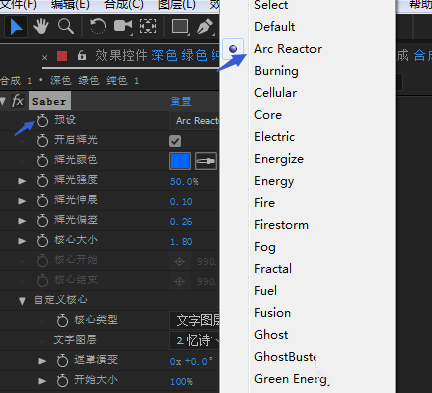Screen dimensions: 432x393
Task: Click the 100% 开始大小 value
Action: click(x=181, y=382)
